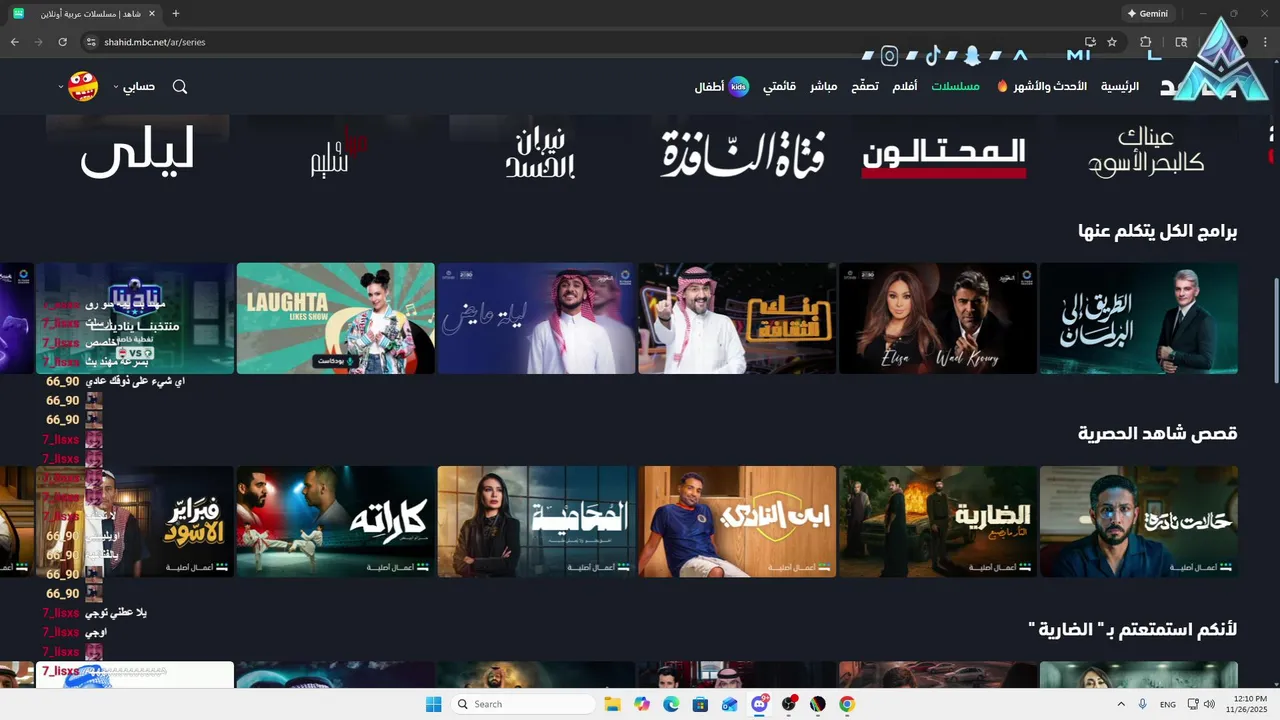Open the حالات نادرة series thumbnail
The image size is (1280, 720).
coord(1139,521)
